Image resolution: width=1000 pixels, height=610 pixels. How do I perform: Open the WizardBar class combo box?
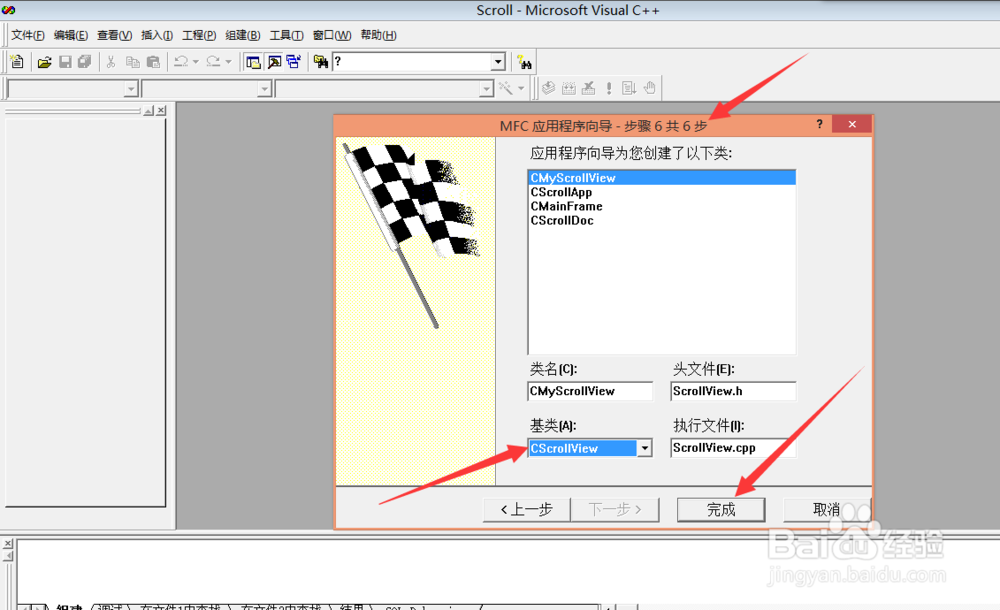[x=73, y=88]
